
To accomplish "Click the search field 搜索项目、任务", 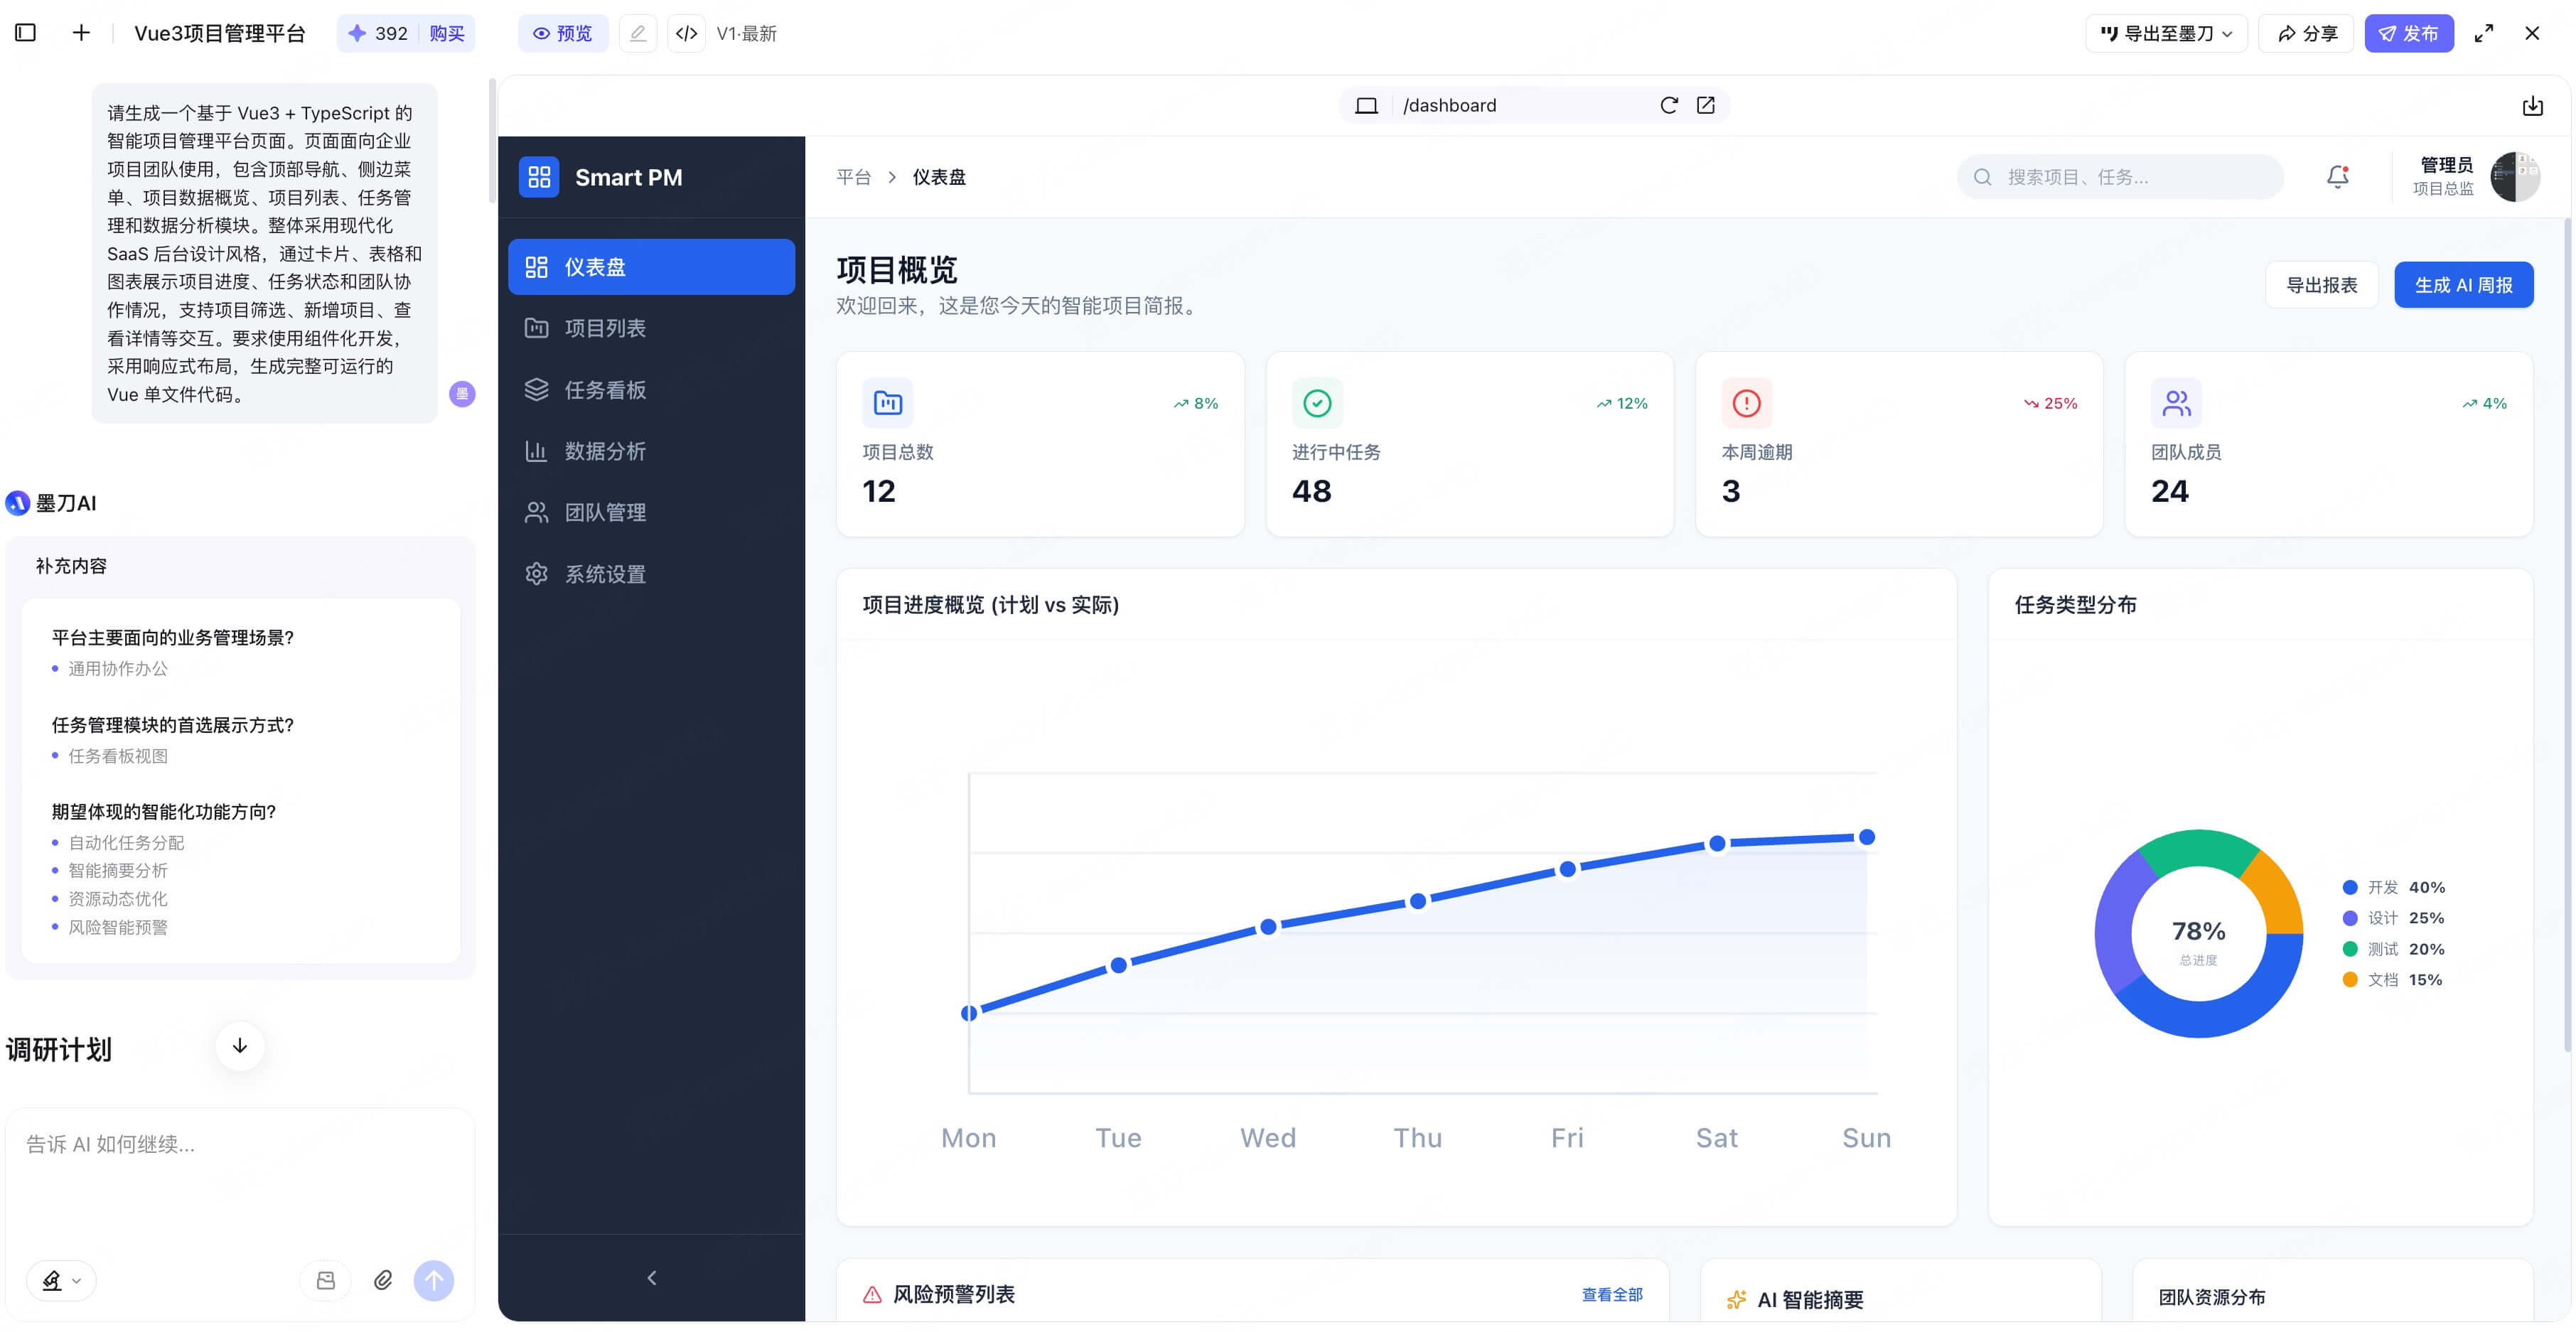I will coord(2119,177).
